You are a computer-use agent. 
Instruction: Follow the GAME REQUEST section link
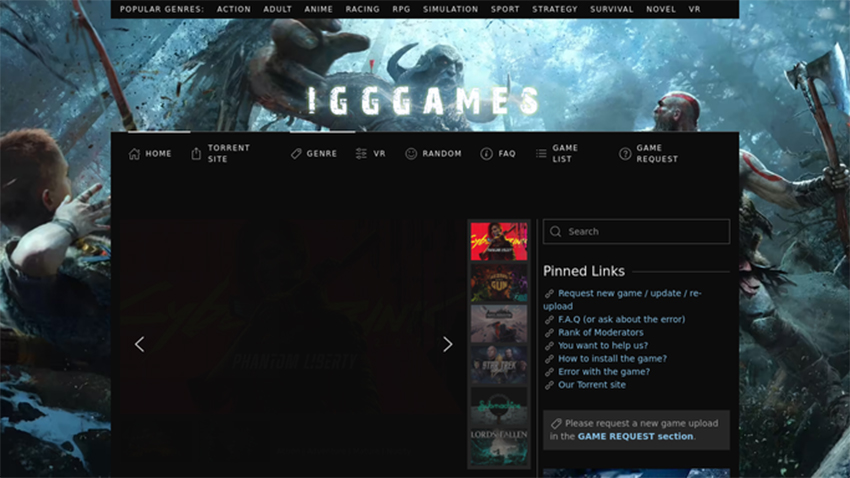[635, 437]
